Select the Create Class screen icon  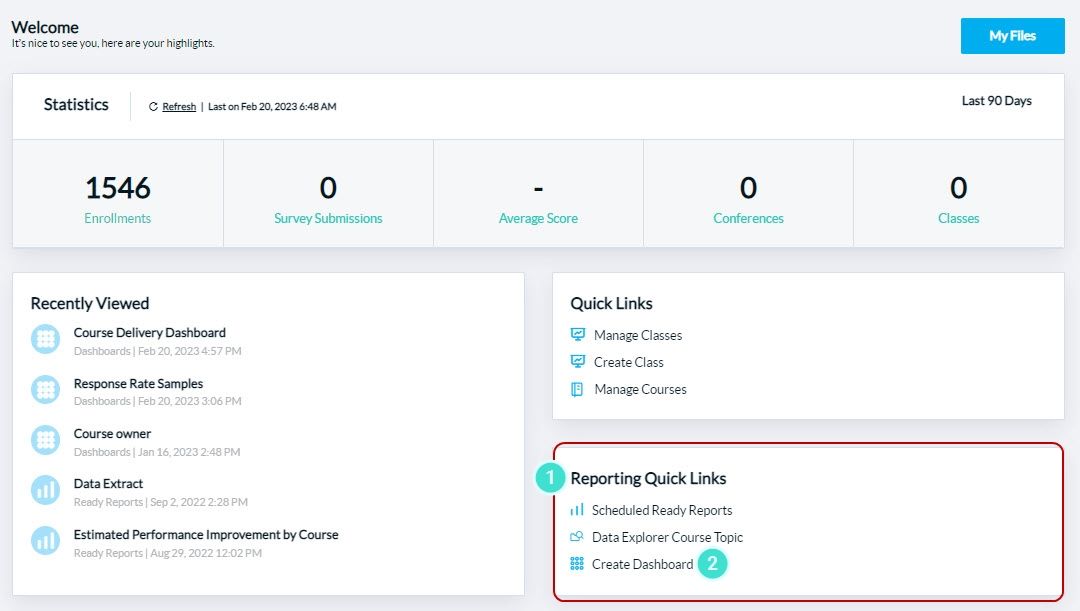tap(577, 362)
